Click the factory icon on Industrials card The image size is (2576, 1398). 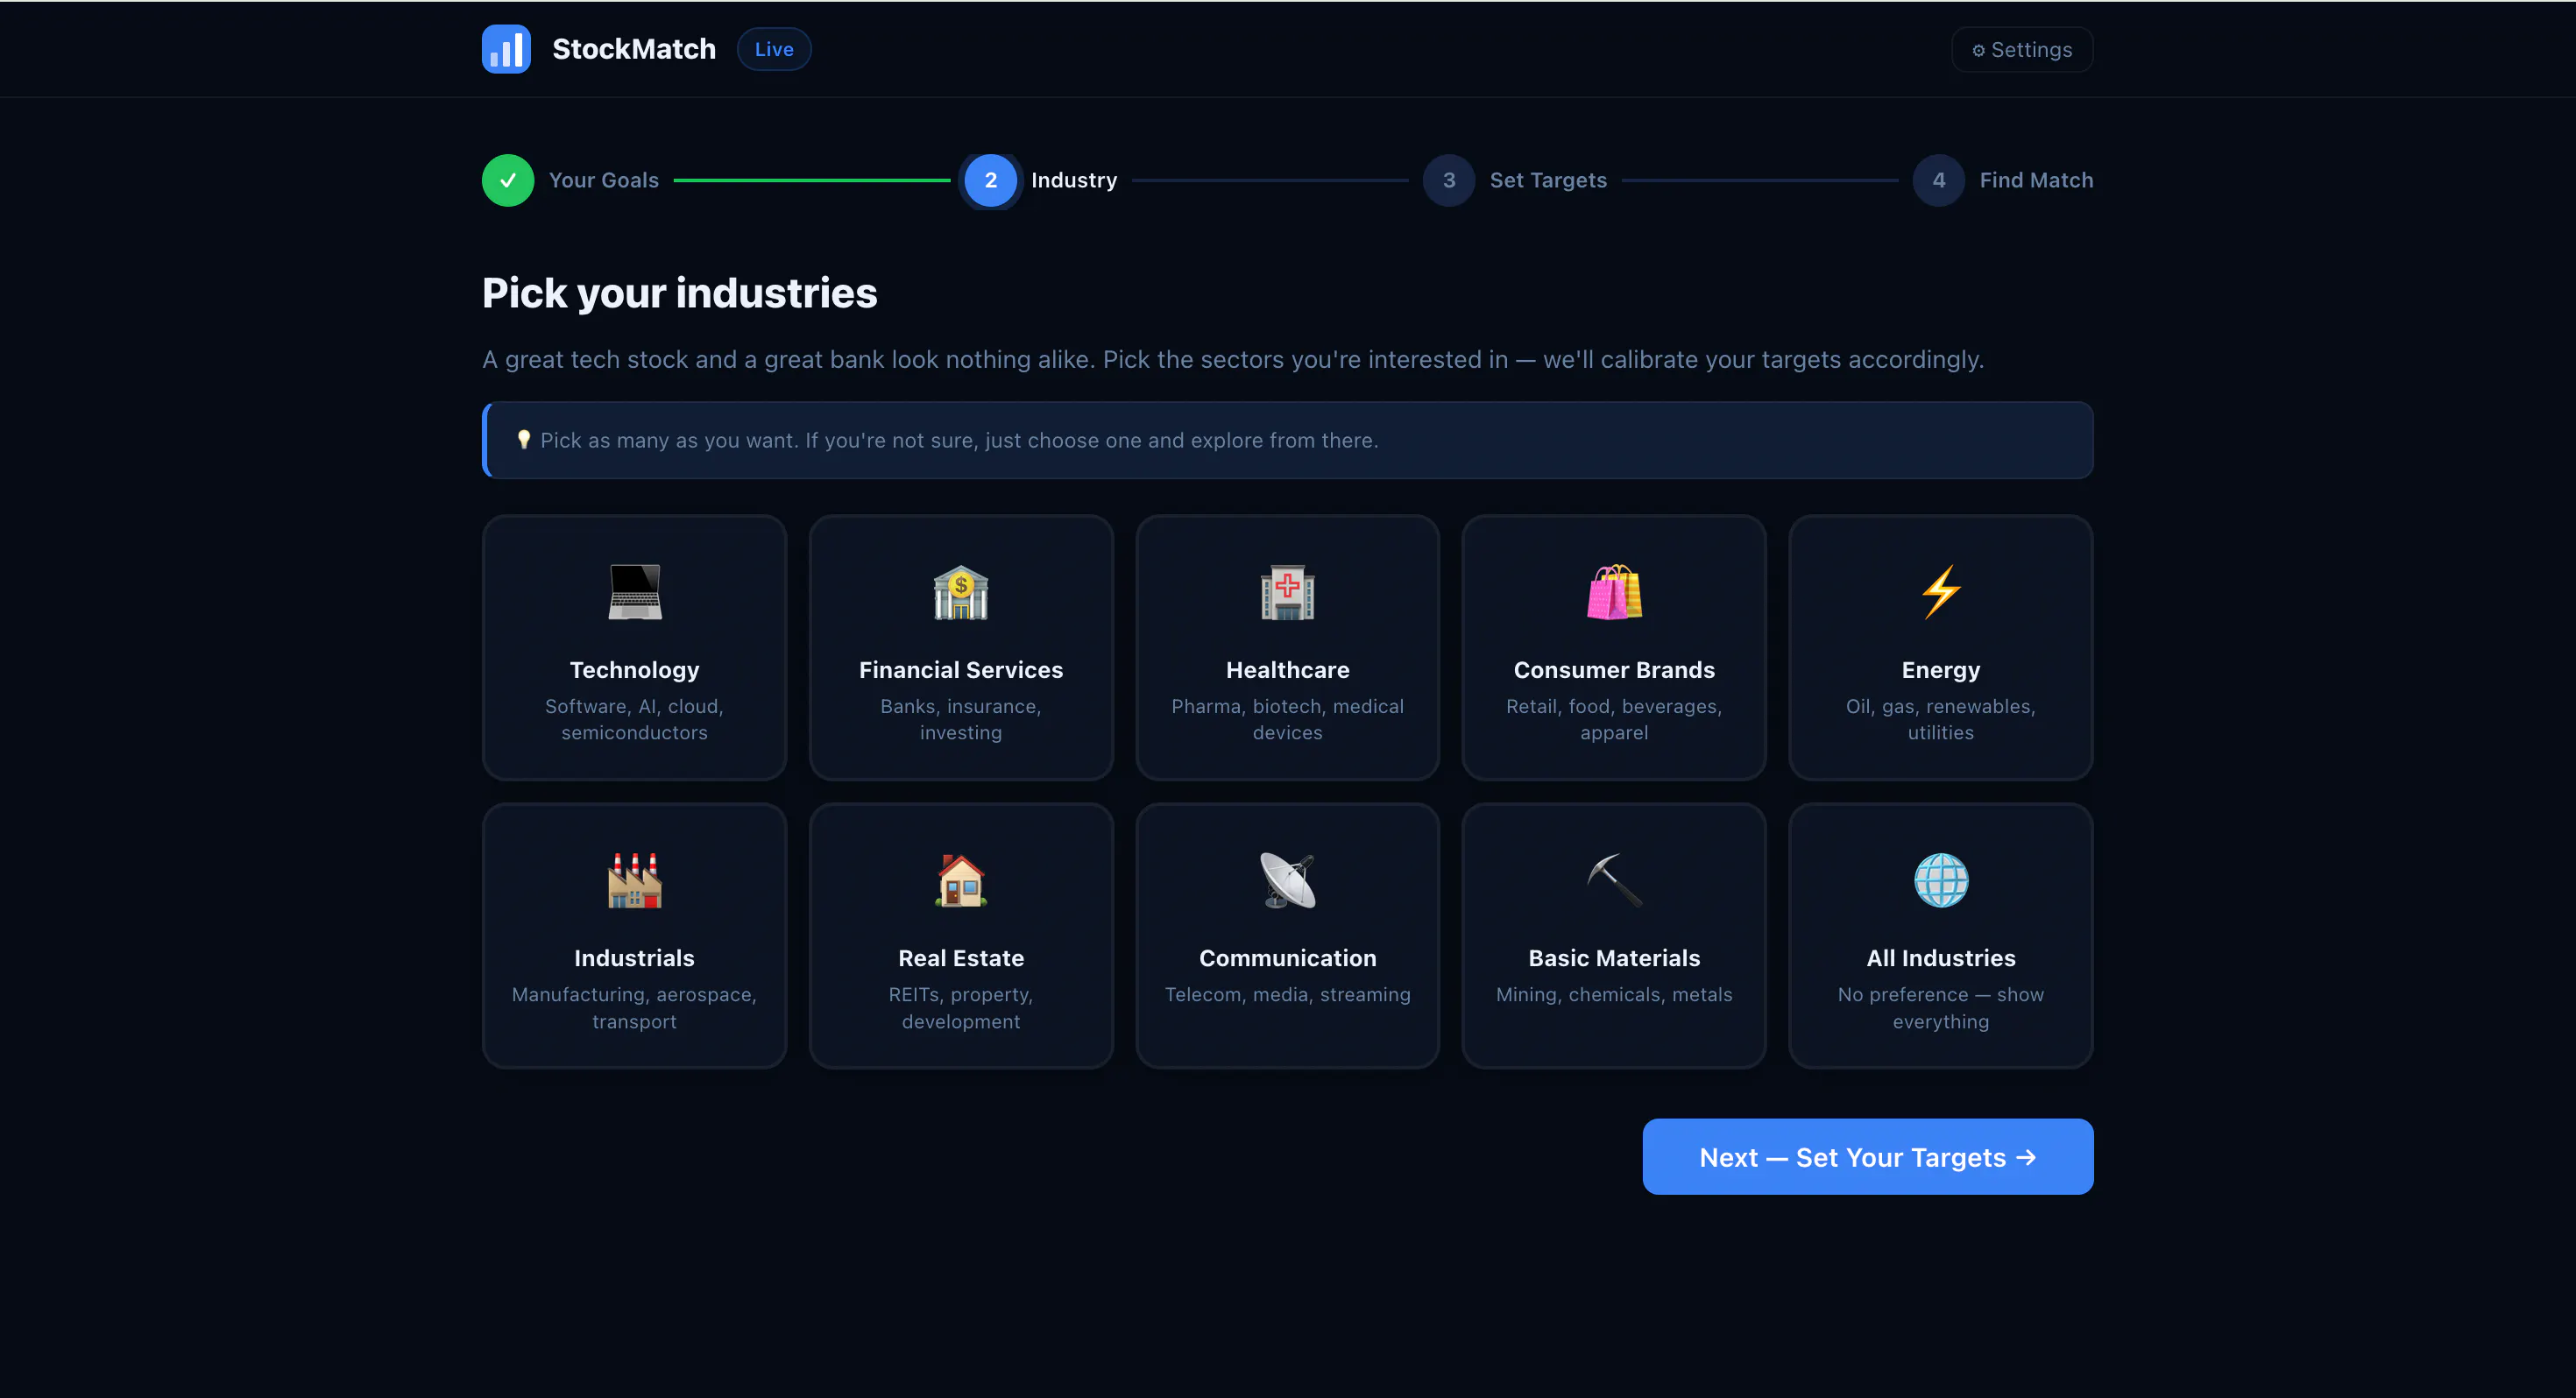click(634, 880)
